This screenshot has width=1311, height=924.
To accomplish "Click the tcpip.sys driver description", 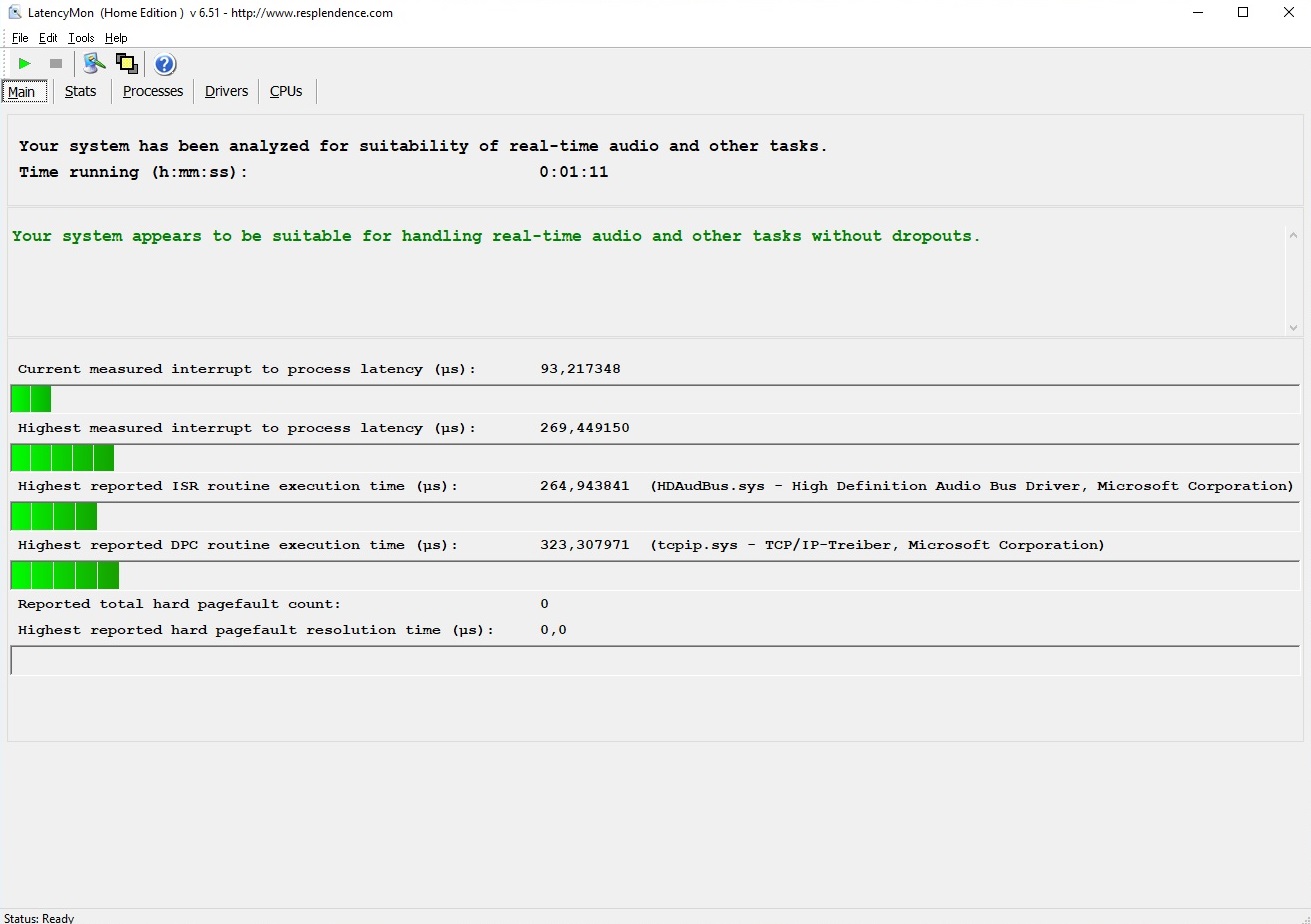I will tap(878, 545).
